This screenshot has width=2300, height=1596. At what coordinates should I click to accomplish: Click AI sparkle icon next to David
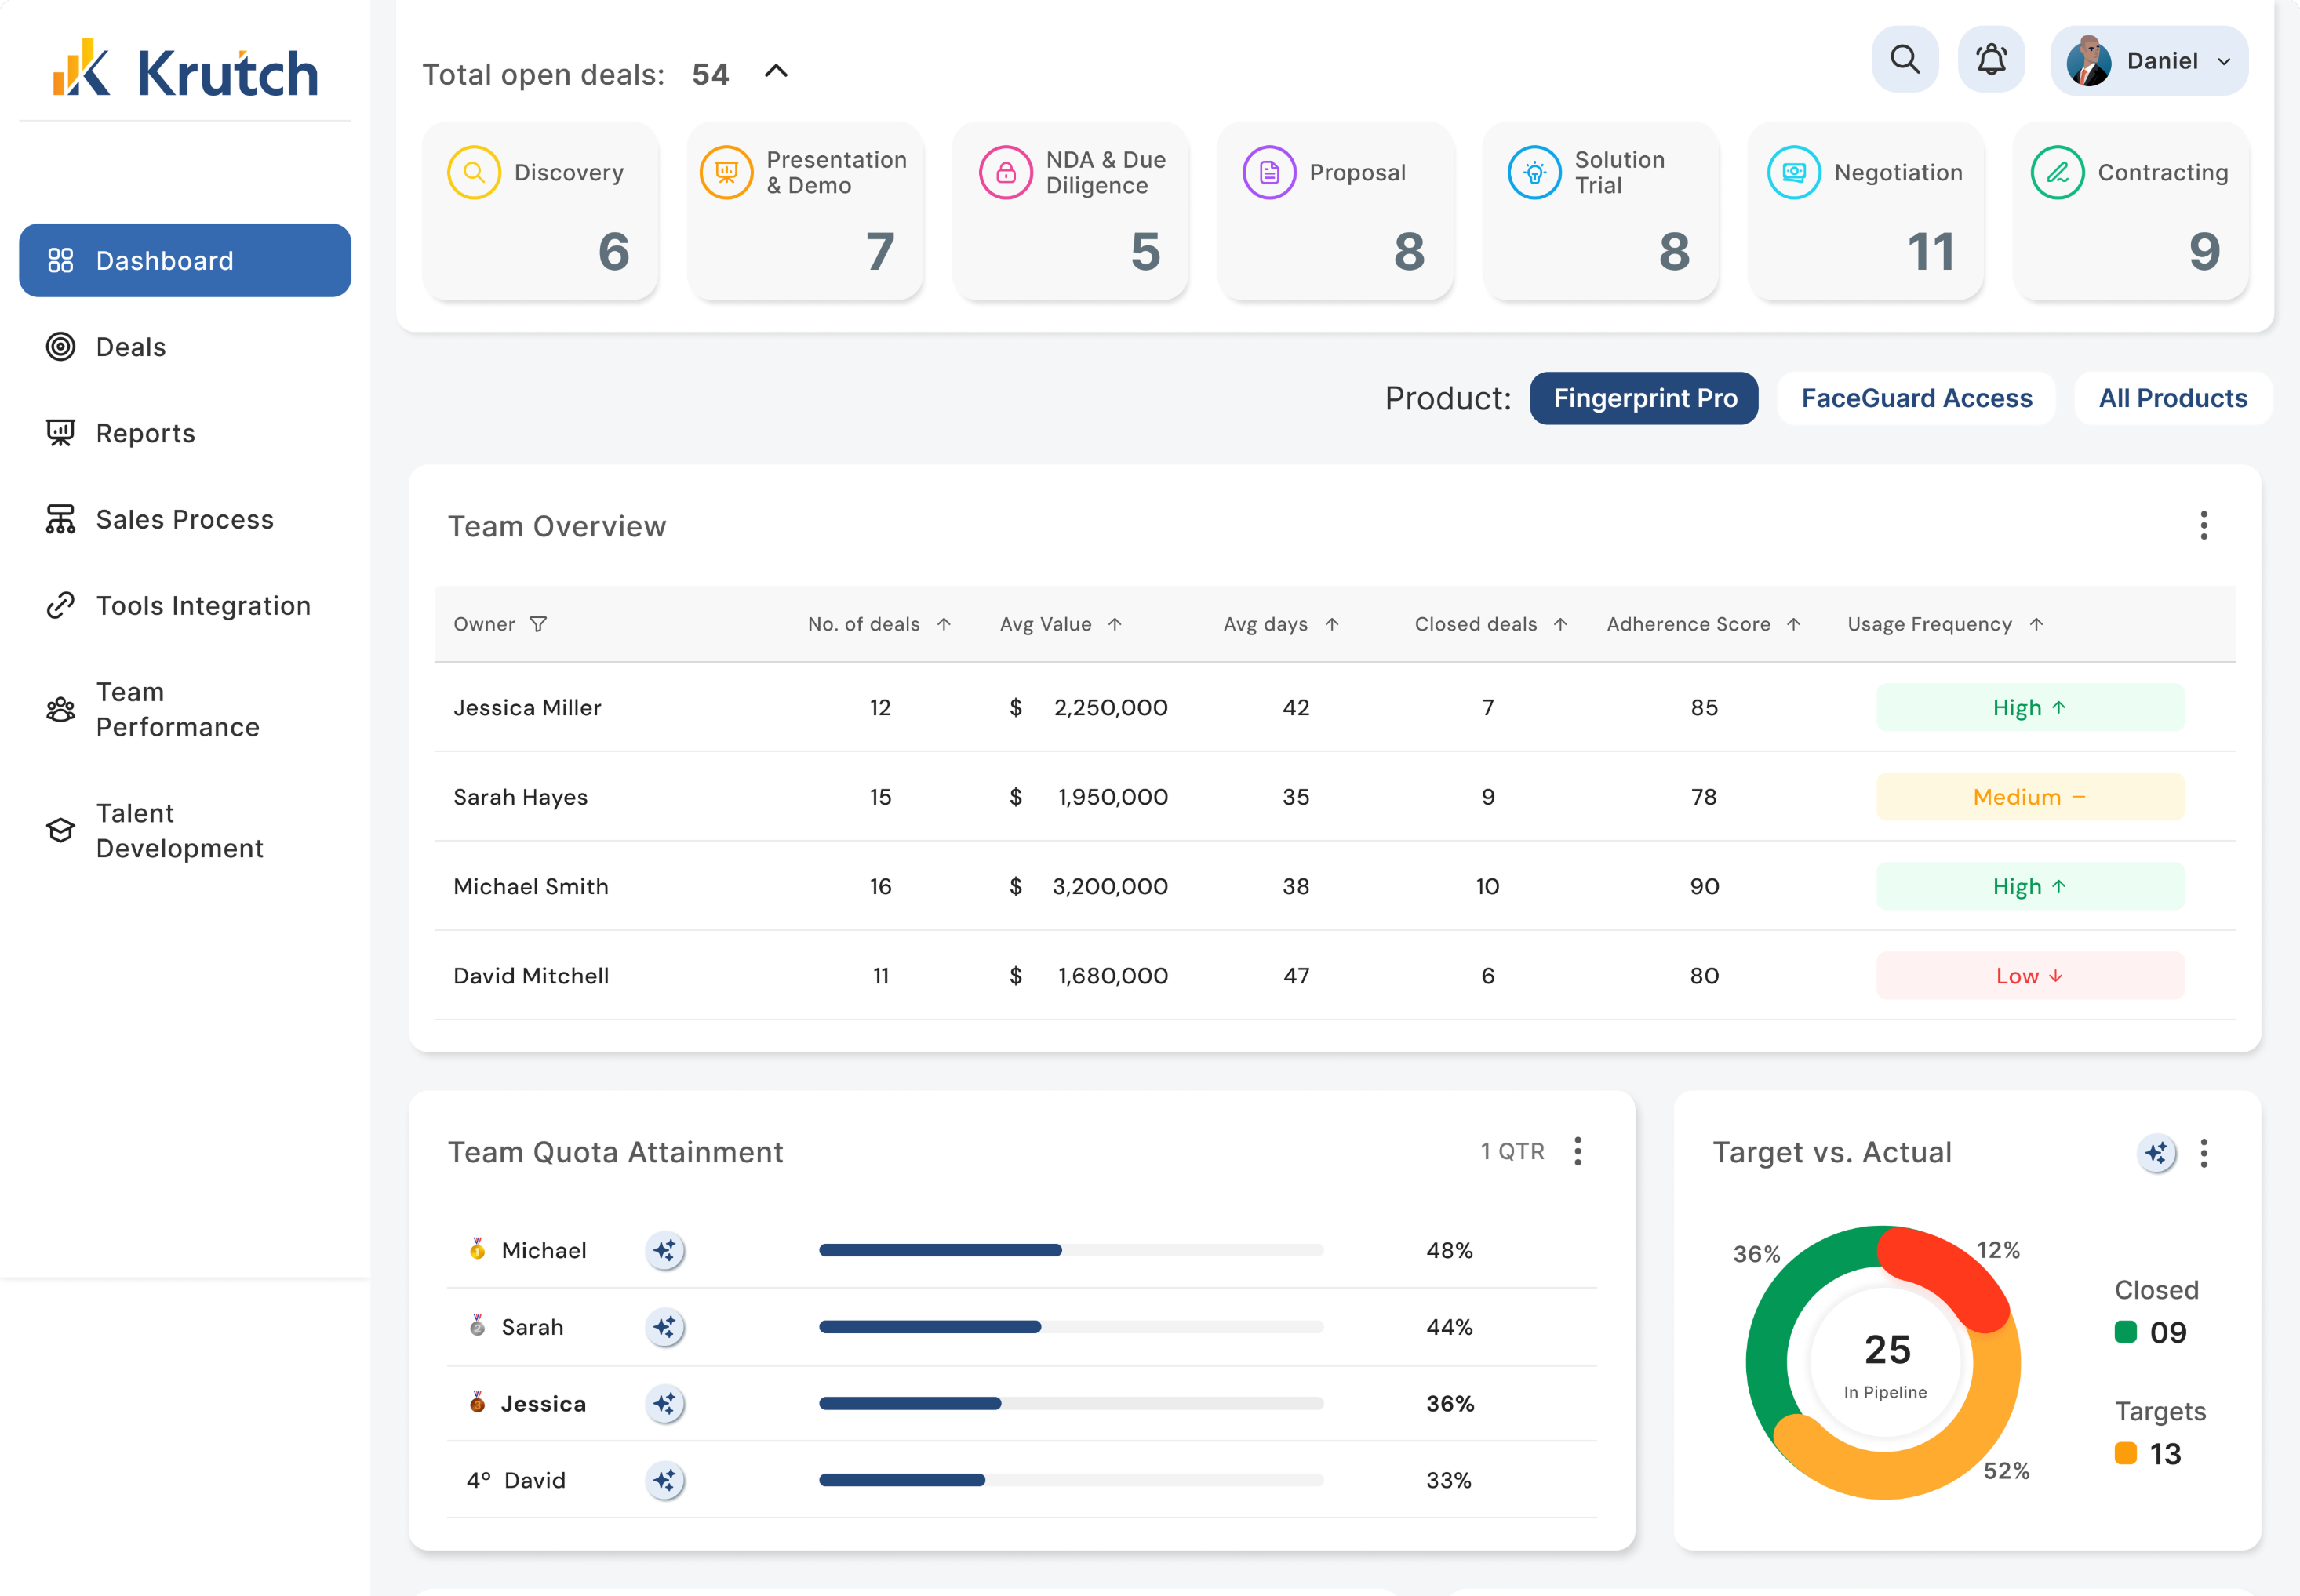click(665, 1480)
